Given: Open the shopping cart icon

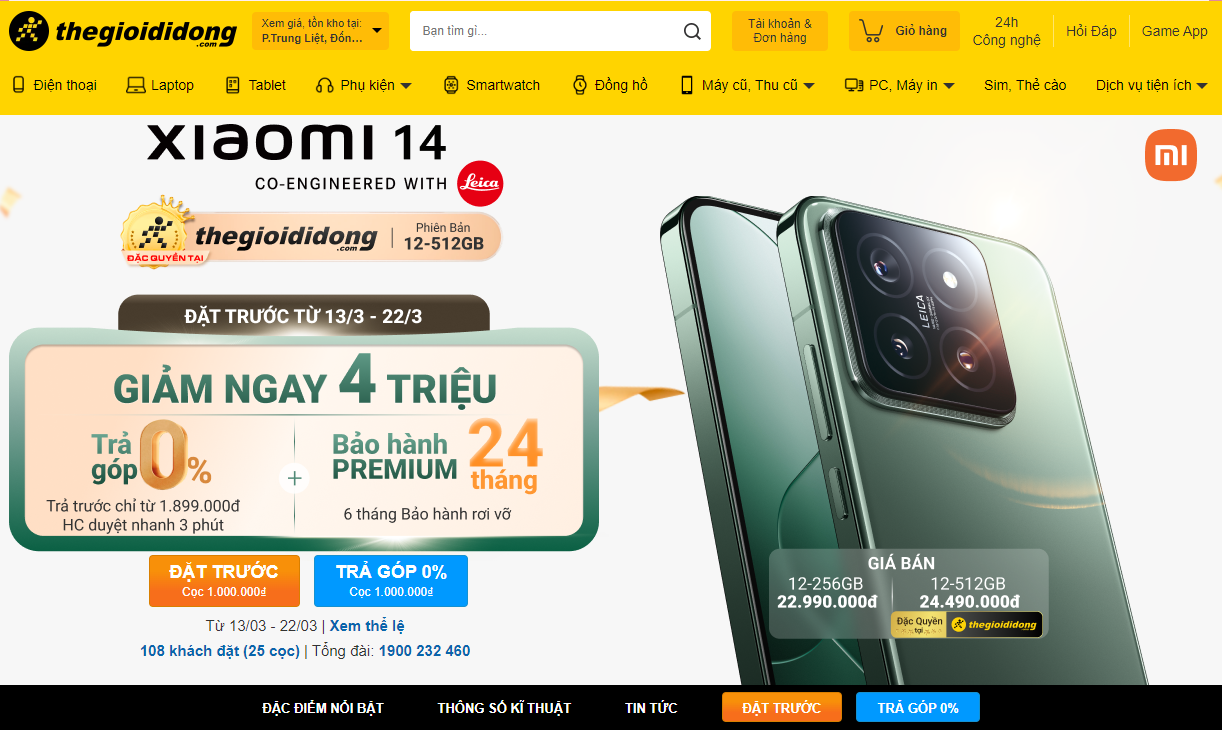Looking at the screenshot, I should click(x=871, y=31).
